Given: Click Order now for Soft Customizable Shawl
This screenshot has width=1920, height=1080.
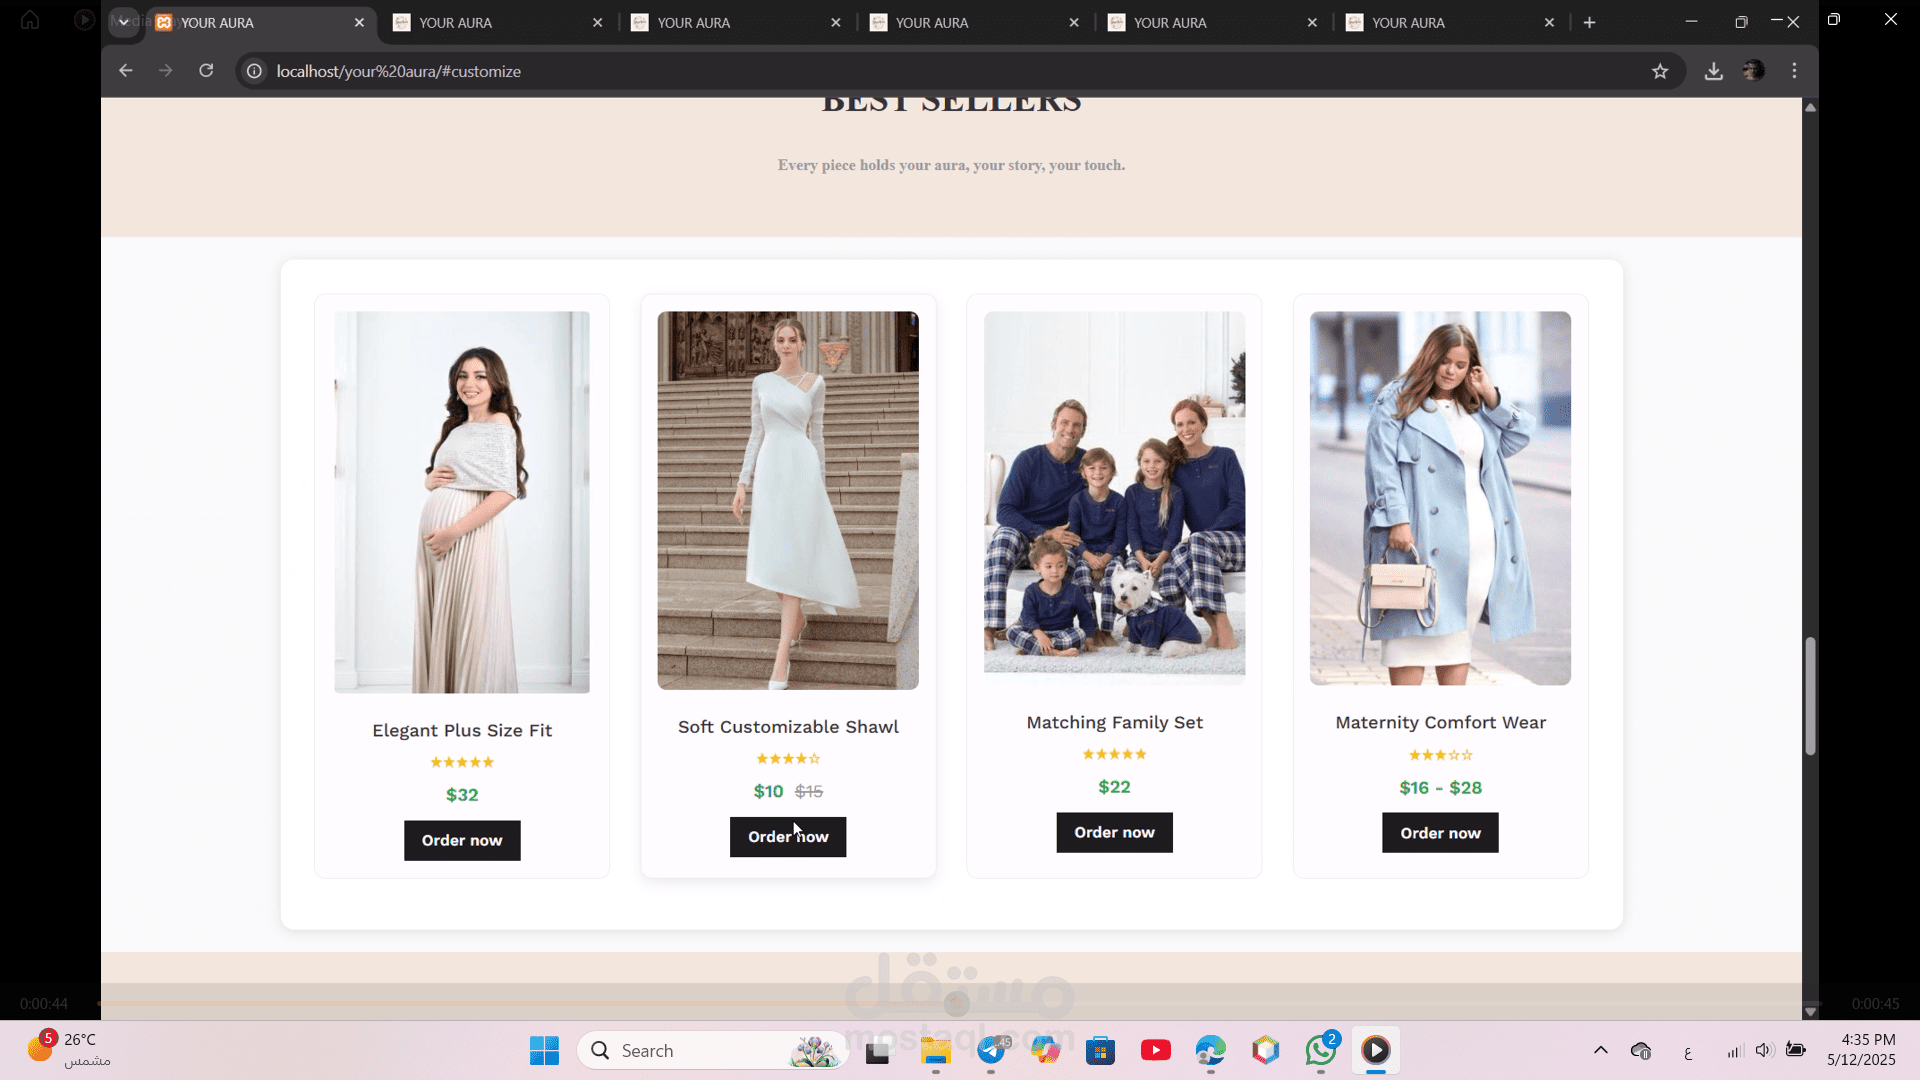Looking at the screenshot, I should [x=788, y=837].
